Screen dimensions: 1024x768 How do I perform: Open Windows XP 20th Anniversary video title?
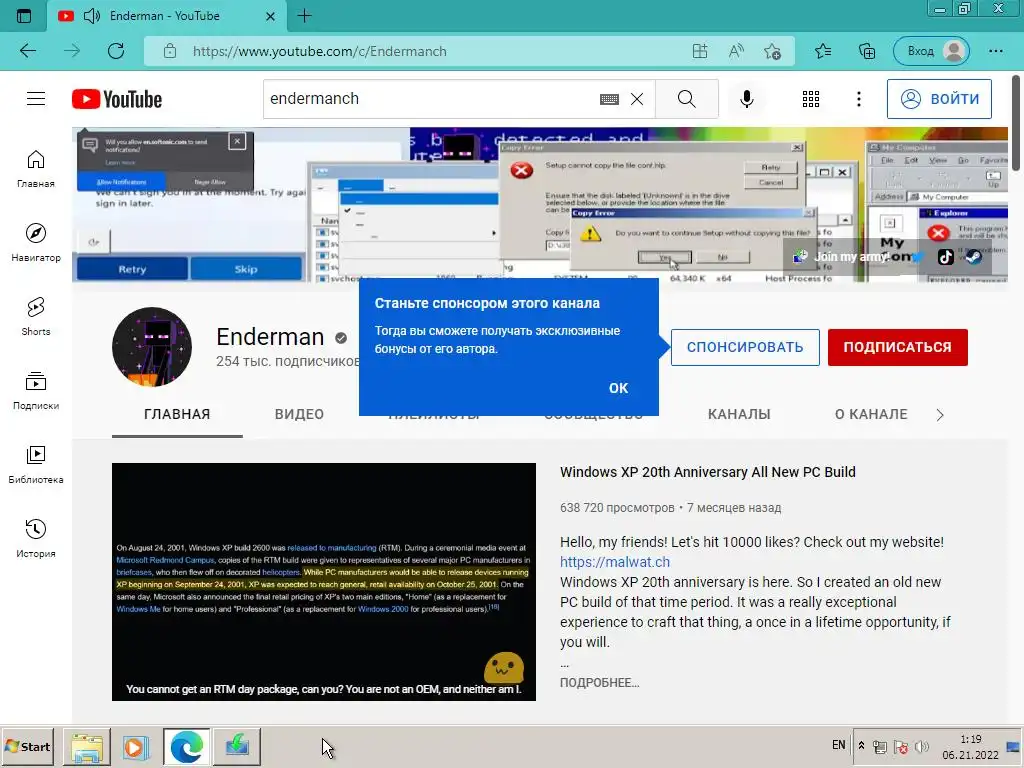click(x=707, y=472)
